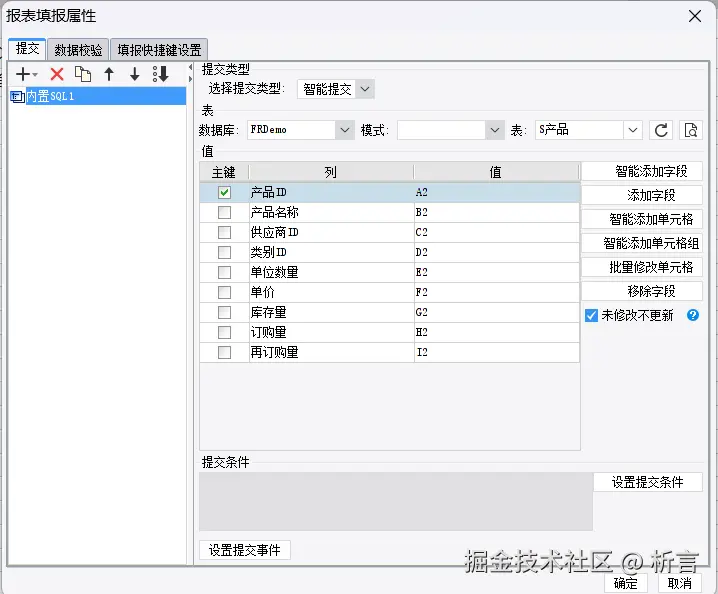Image resolution: width=718 pixels, height=594 pixels.
Task: Switch to the 填报快捷键设置 tab
Action: coord(159,50)
